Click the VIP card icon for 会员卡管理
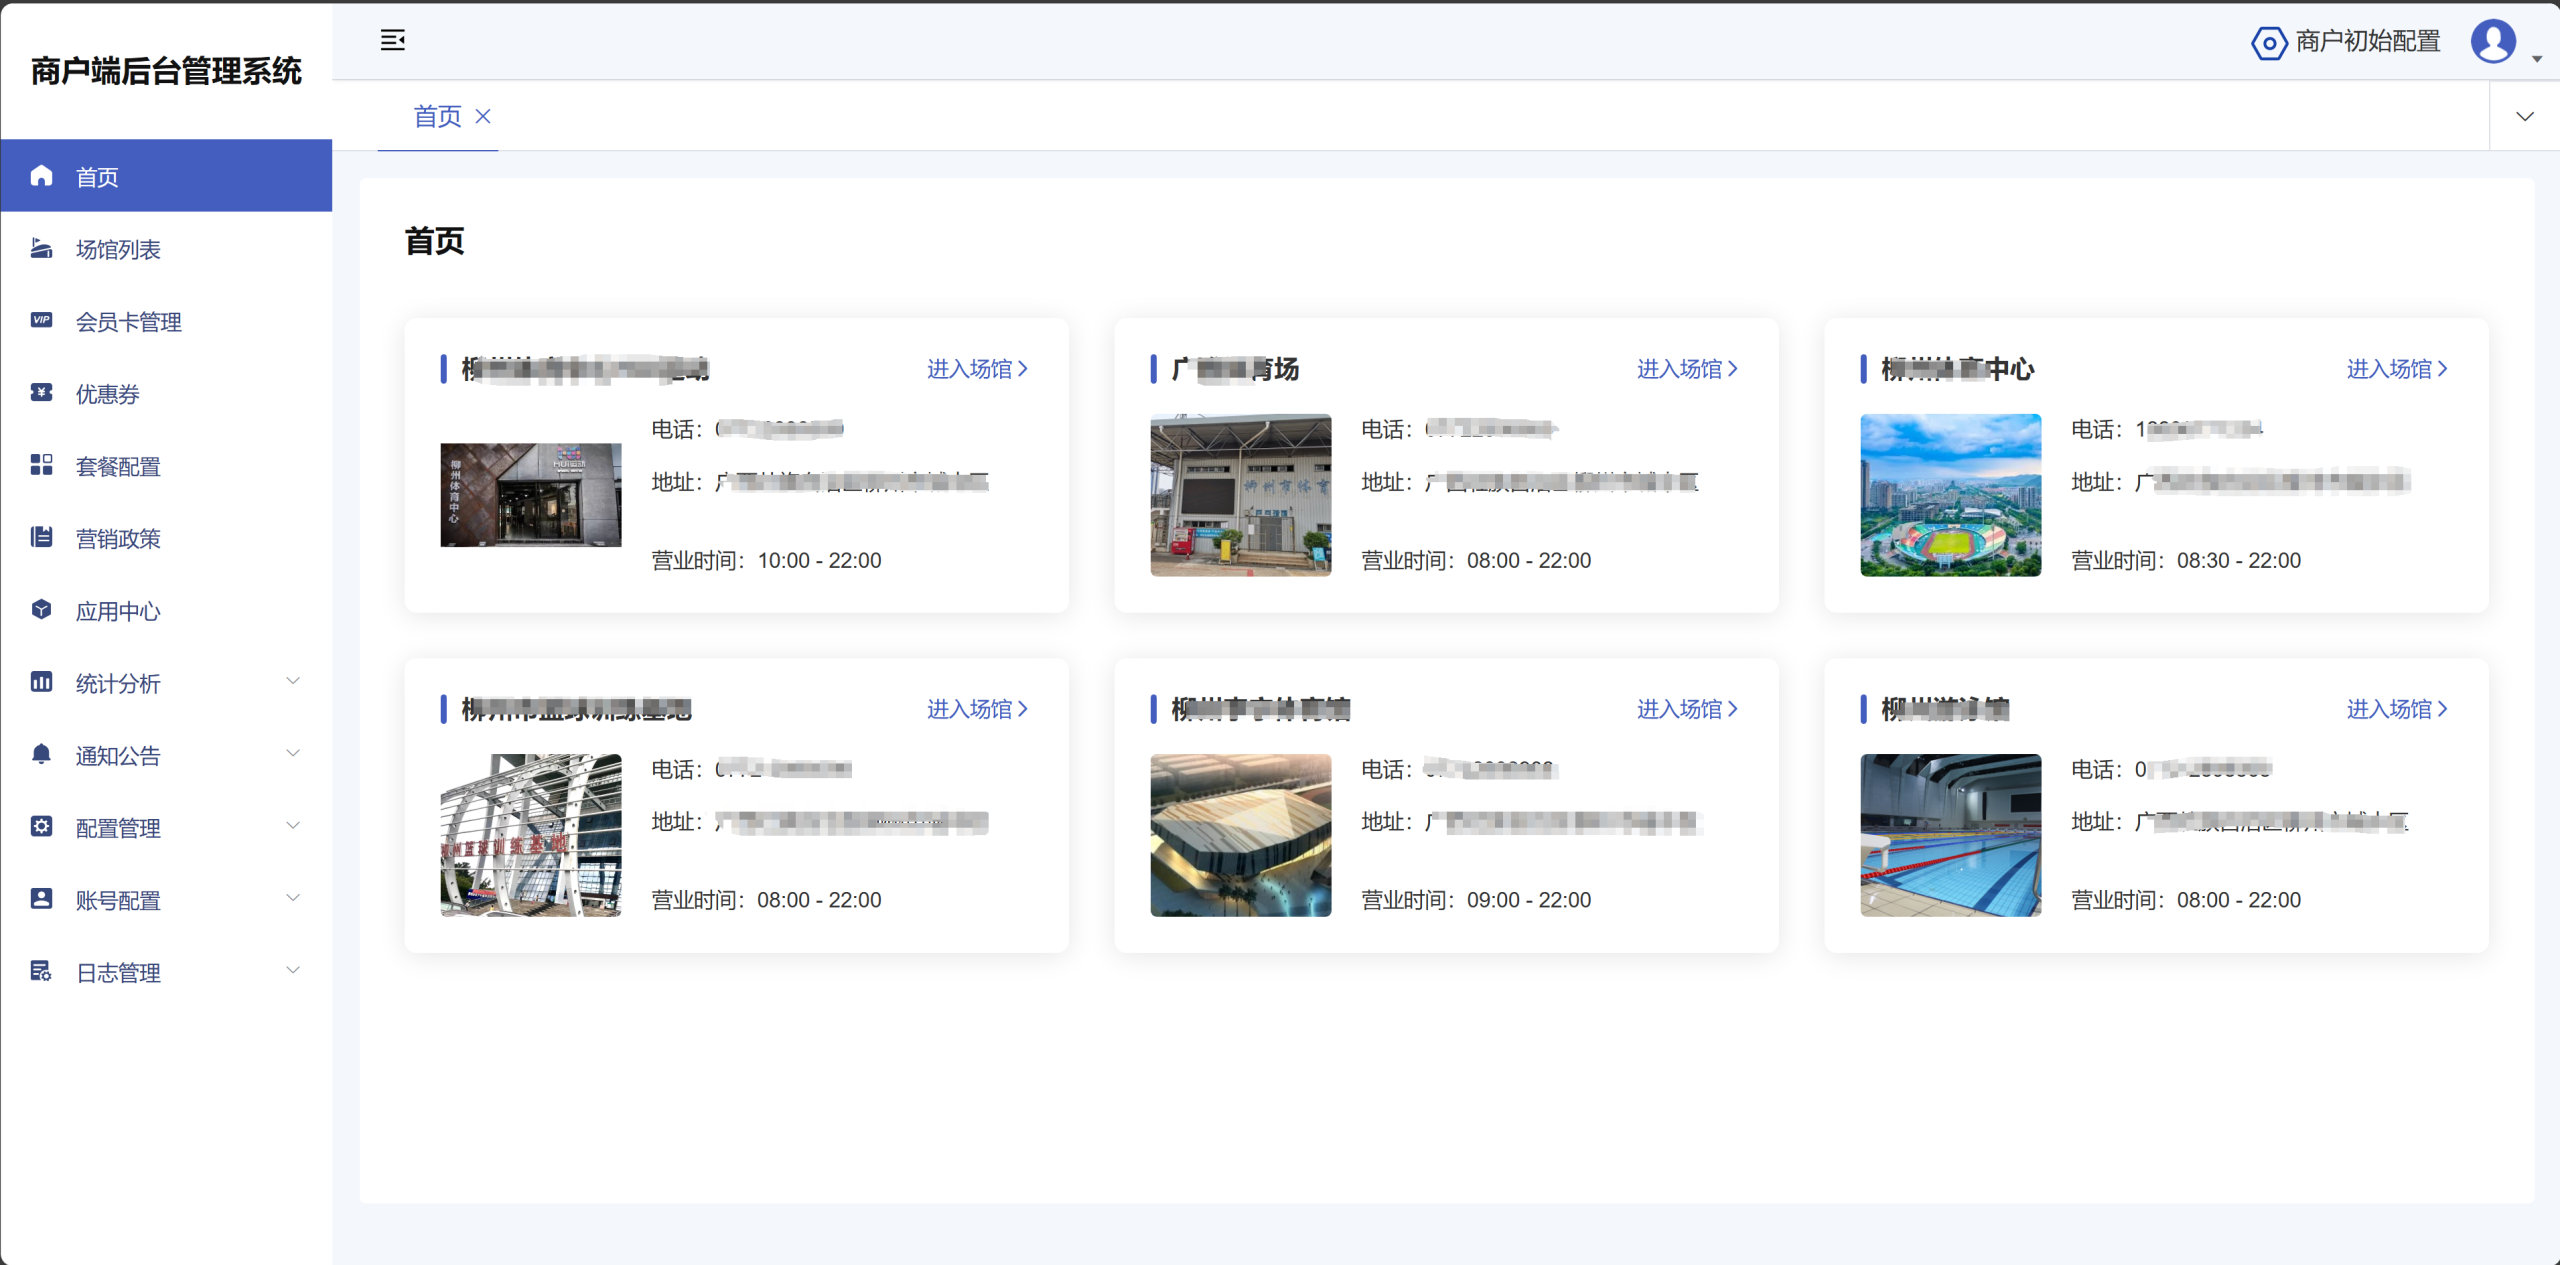 [41, 320]
